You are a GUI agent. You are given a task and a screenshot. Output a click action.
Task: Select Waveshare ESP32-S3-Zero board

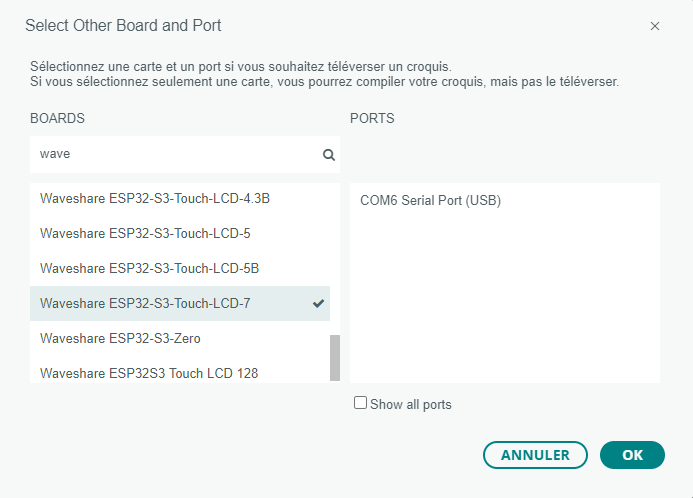180,338
